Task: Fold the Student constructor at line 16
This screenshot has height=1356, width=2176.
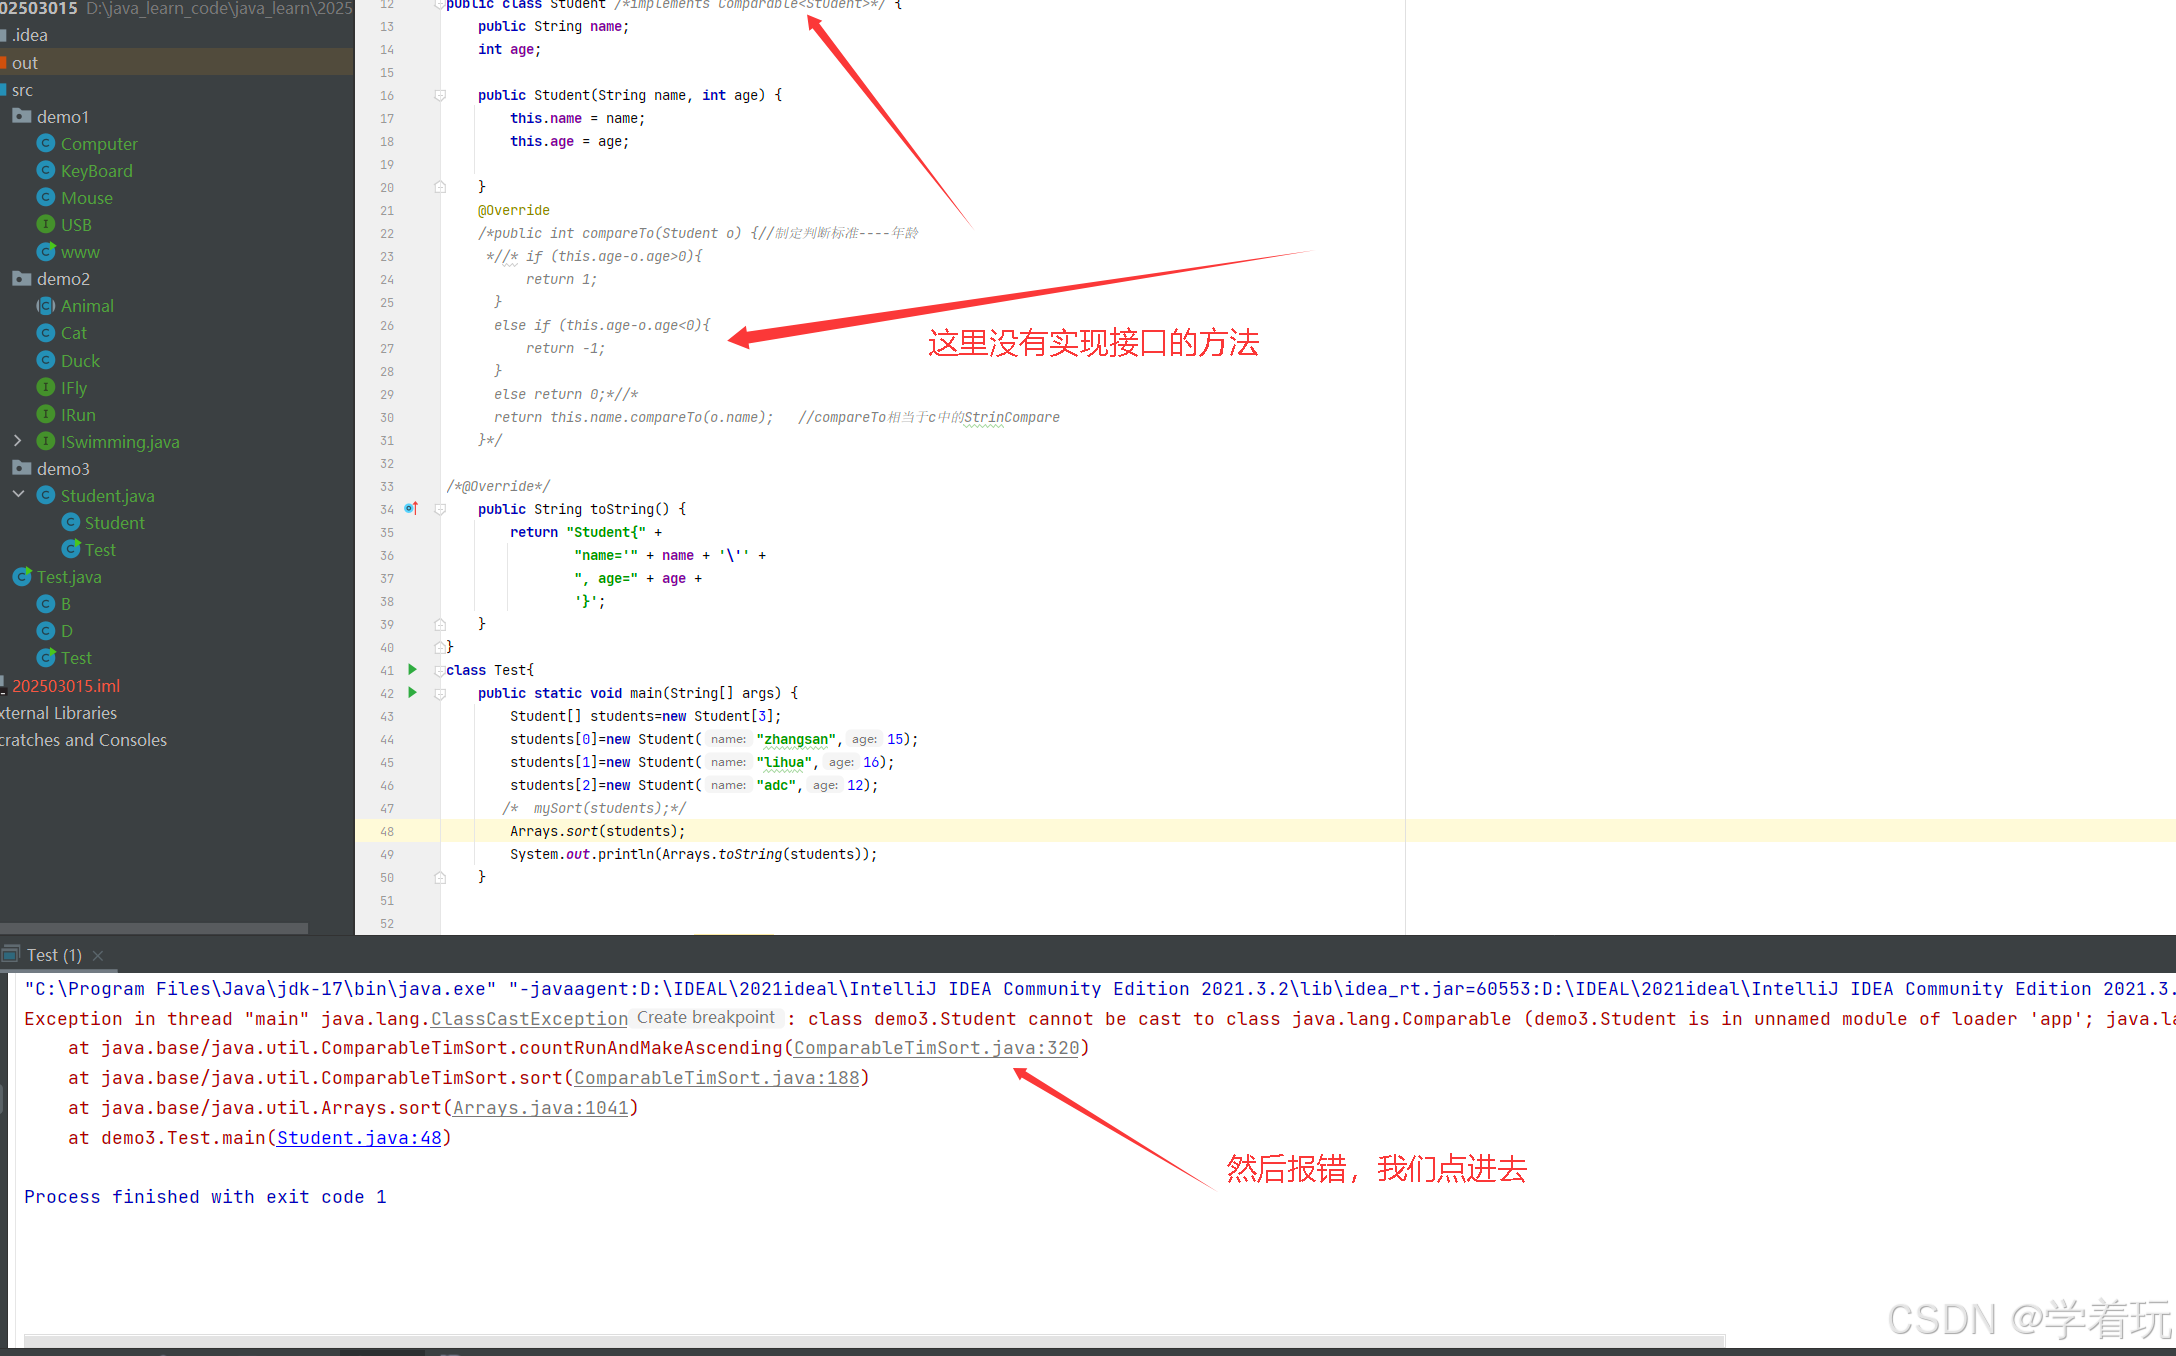Action: pos(440,96)
